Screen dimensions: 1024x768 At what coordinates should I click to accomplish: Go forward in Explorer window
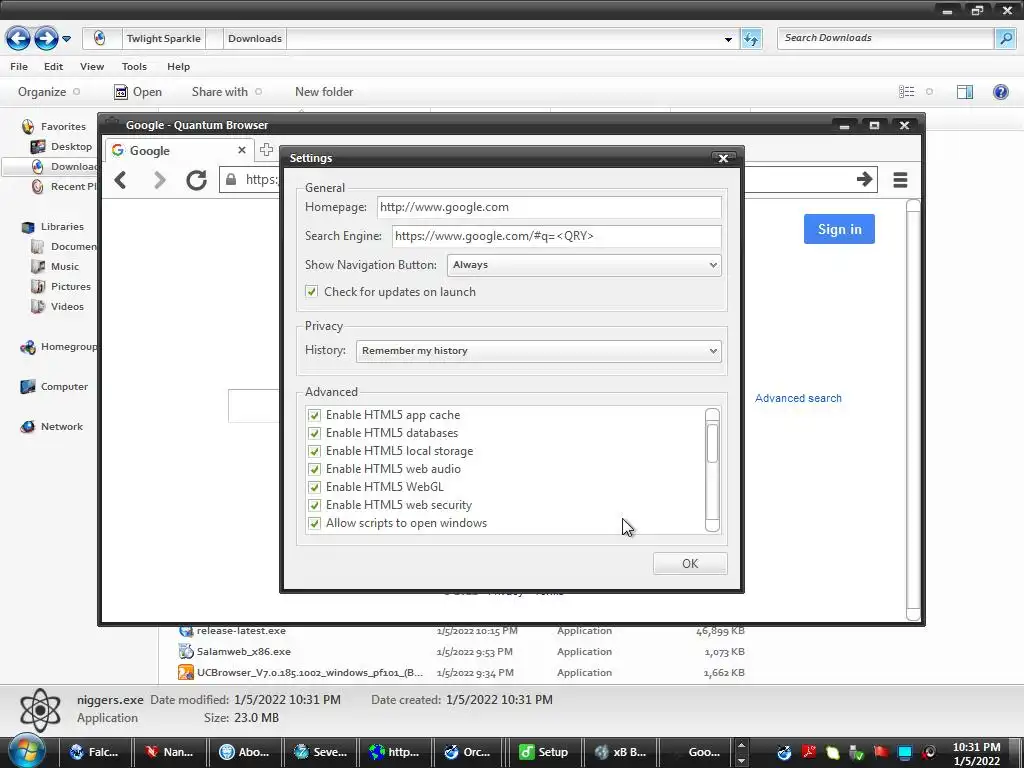point(46,39)
